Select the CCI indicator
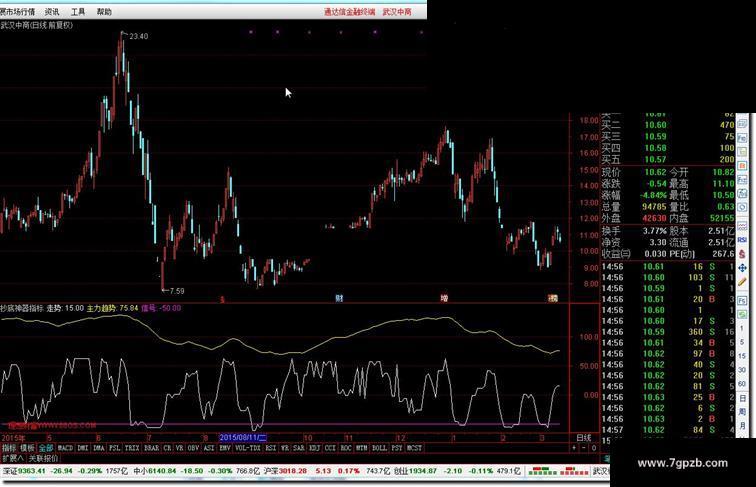This screenshot has height=487, width=756. pos(330,448)
